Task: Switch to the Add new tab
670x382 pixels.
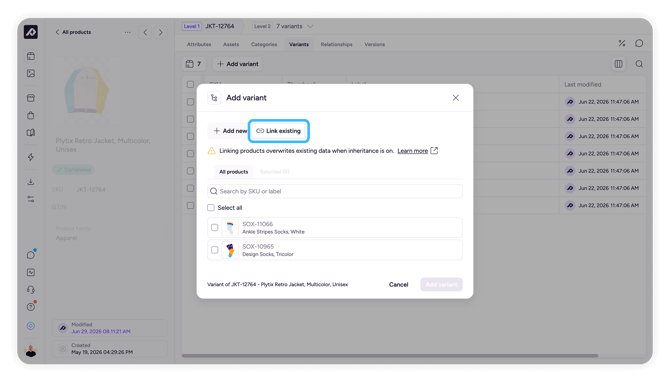Action: [x=230, y=131]
